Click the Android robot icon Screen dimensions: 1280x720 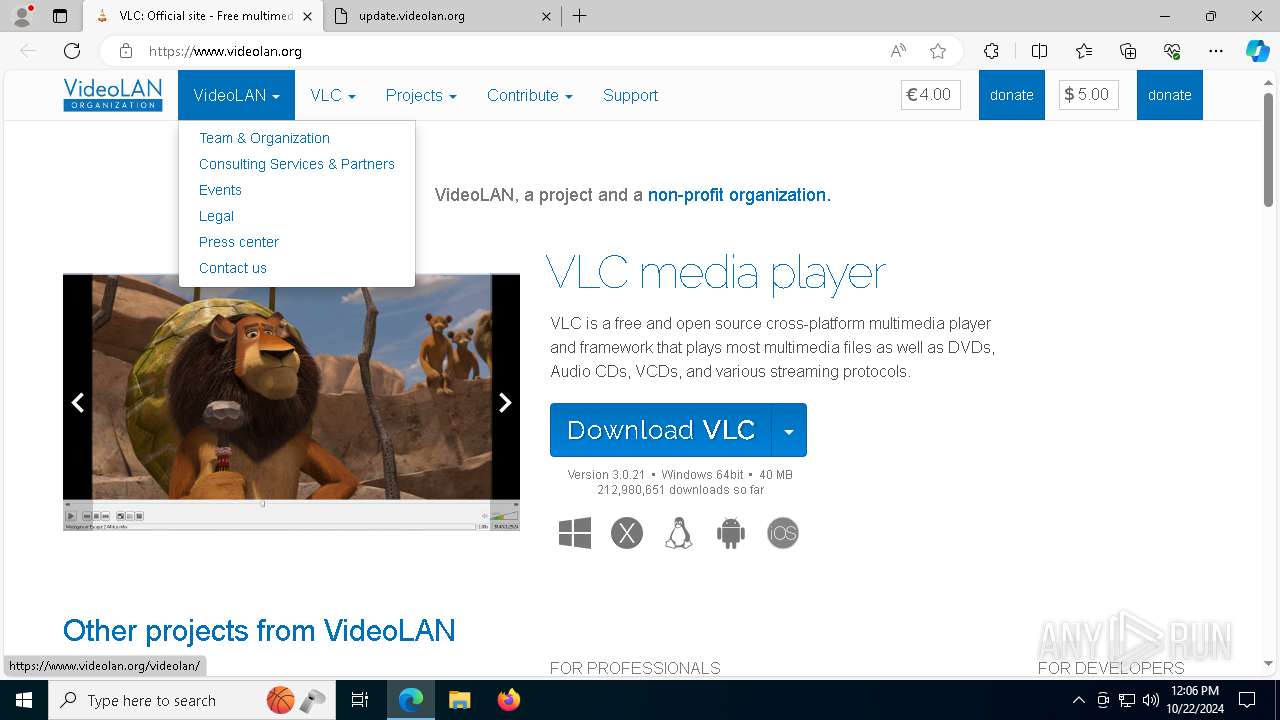pos(731,533)
